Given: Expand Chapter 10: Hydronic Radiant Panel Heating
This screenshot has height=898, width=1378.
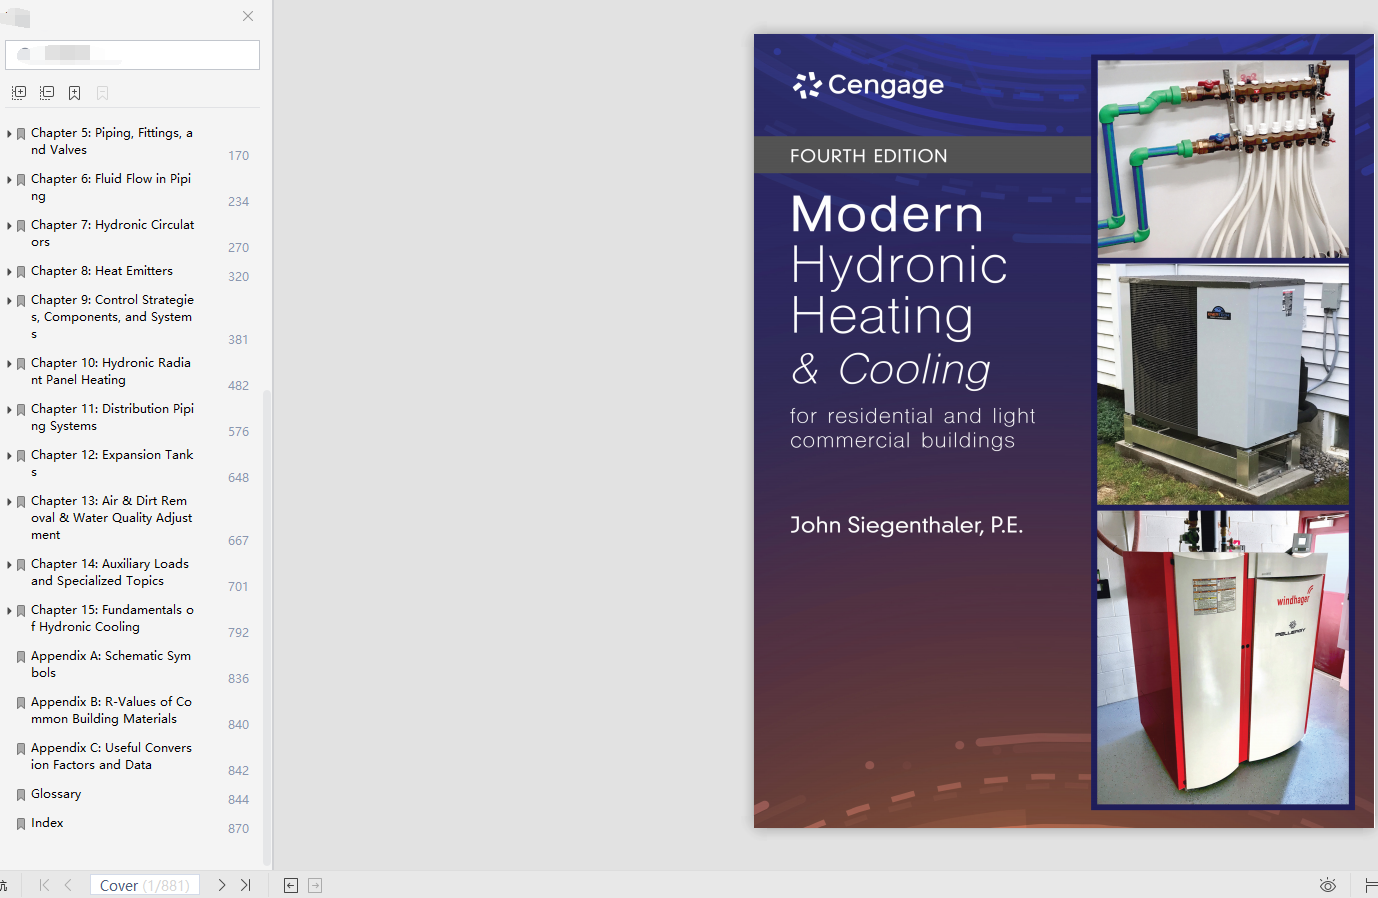Looking at the screenshot, I should coord(10,363).
